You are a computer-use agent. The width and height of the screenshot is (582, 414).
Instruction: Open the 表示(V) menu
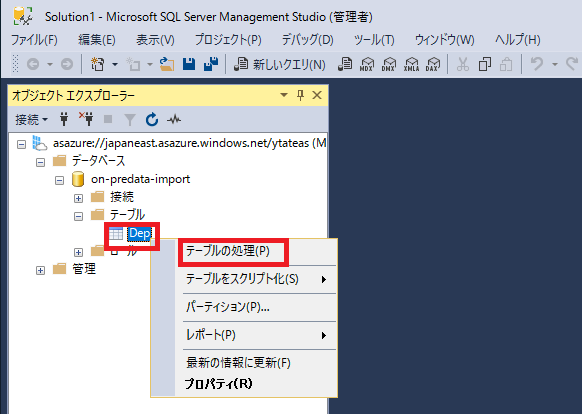[155, 40]
